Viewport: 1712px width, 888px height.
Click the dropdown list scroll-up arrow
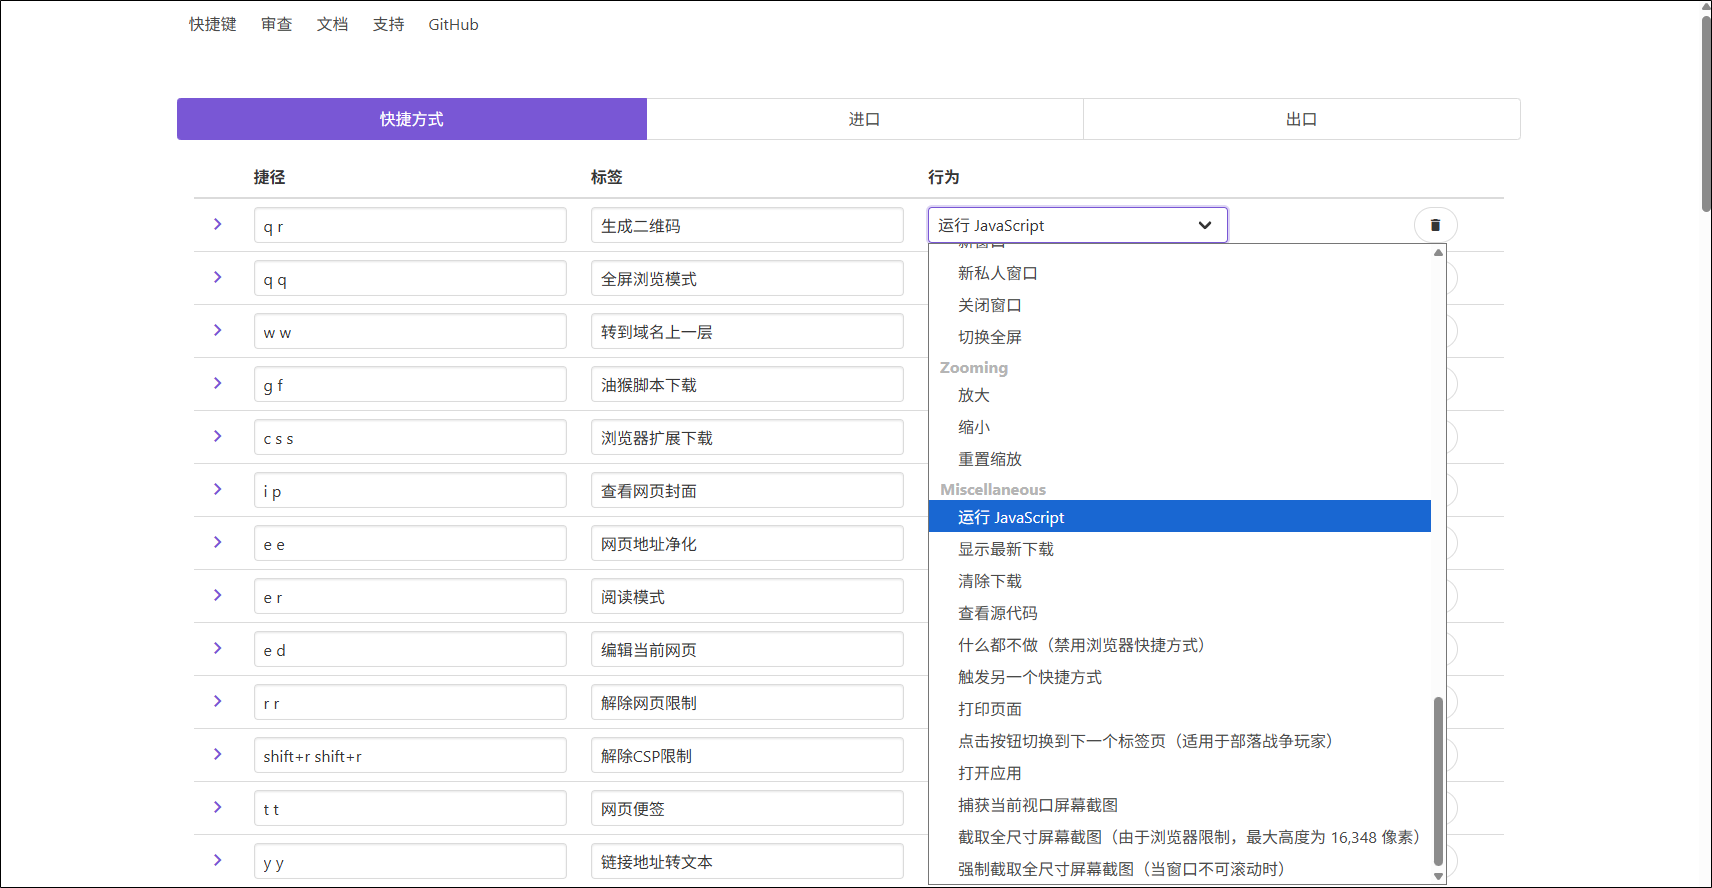1438,253
